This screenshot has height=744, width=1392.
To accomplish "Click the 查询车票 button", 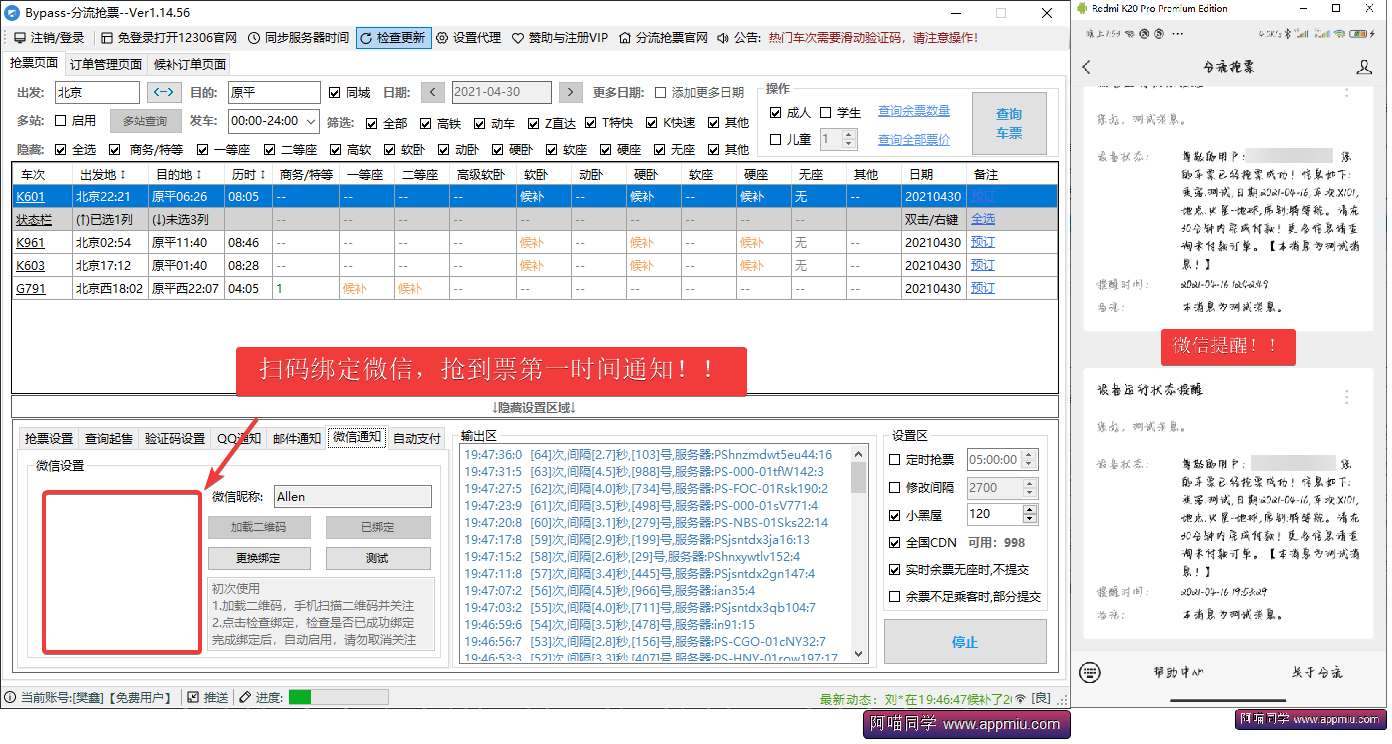I will (1009, 123).
